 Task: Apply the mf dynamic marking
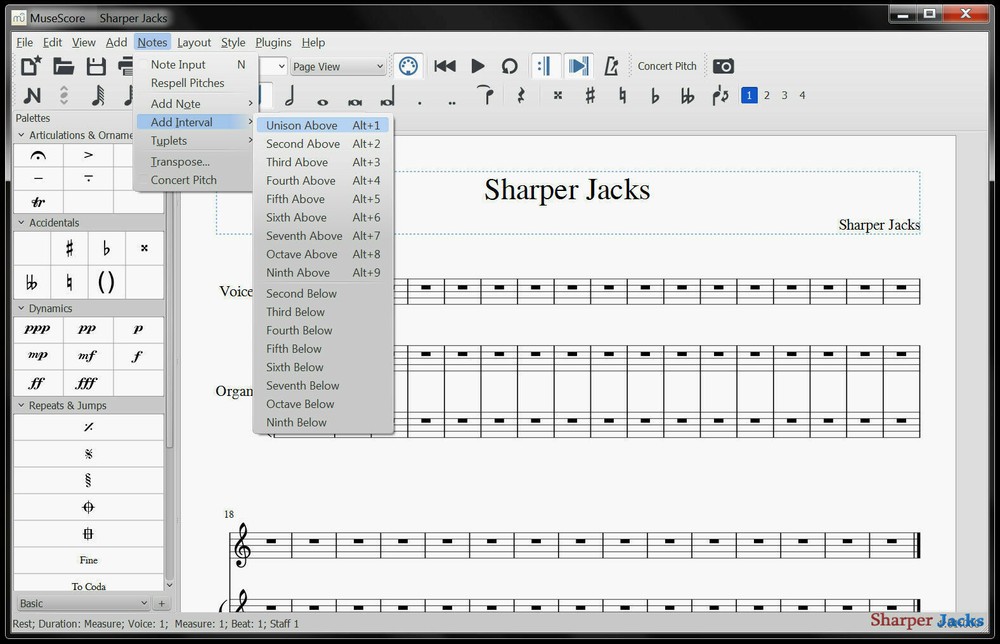(86, 354)
